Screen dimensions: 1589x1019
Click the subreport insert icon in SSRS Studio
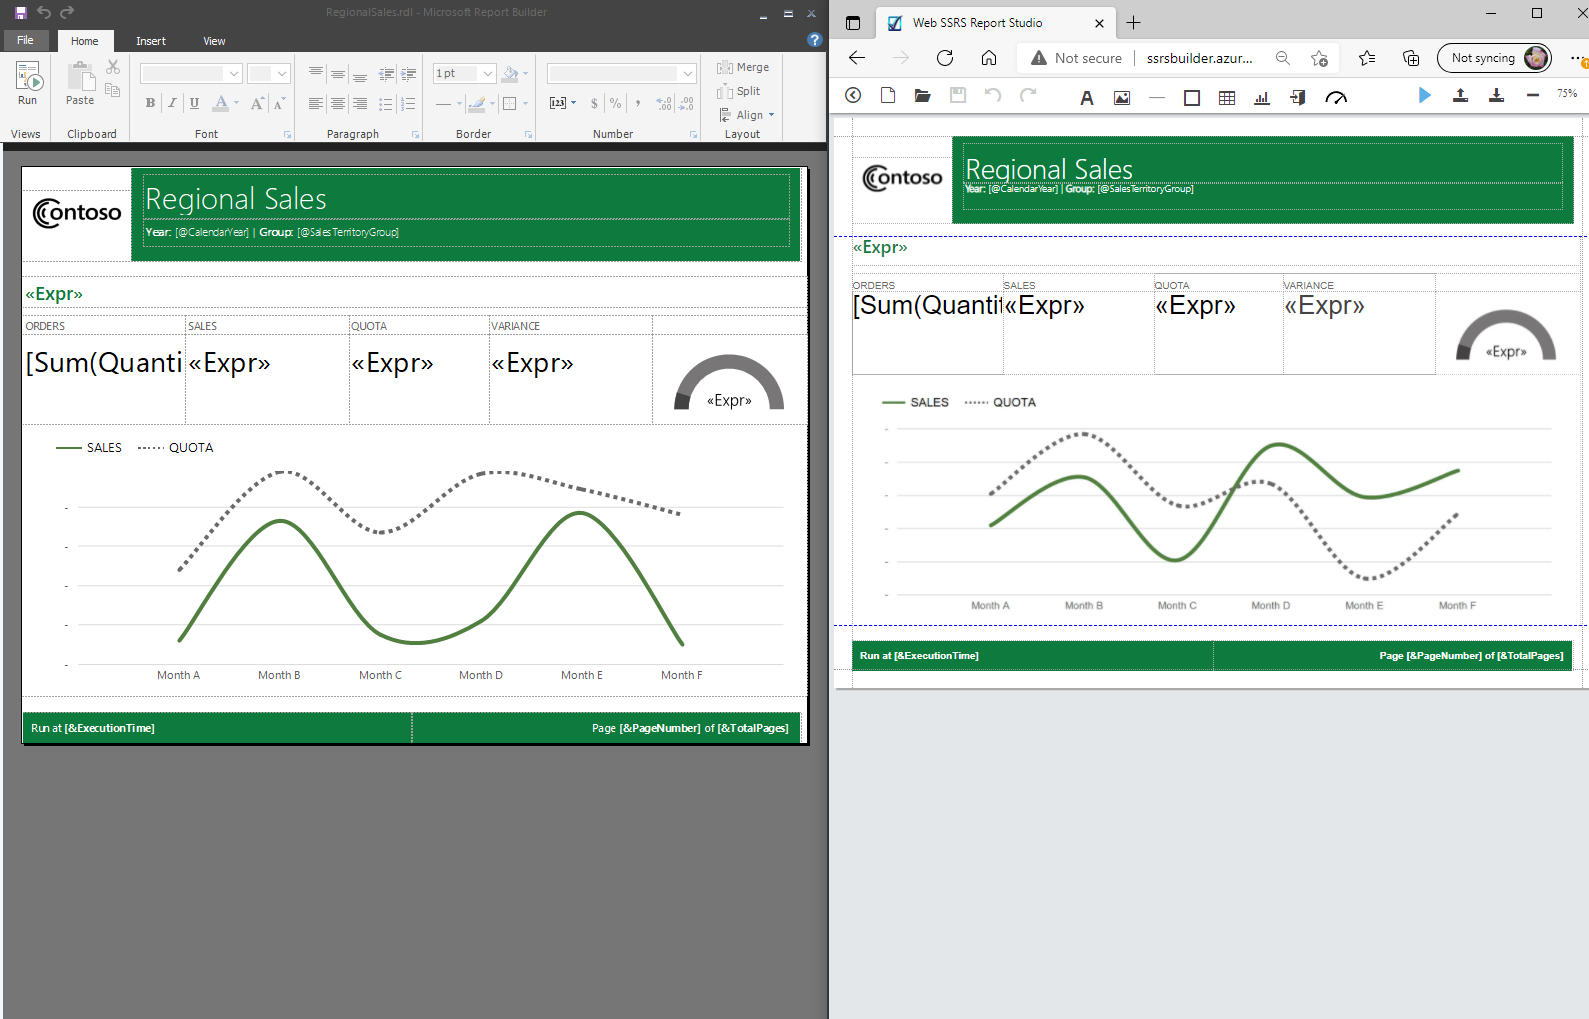(1298, 97)
